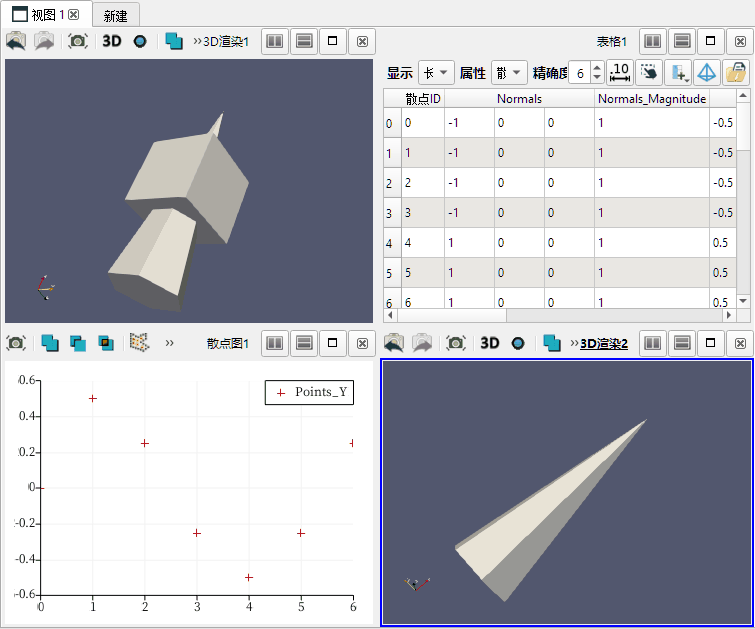Click the 散点ID column header
The width and height of the screenshot is (755, 629).
coord(422,99)
